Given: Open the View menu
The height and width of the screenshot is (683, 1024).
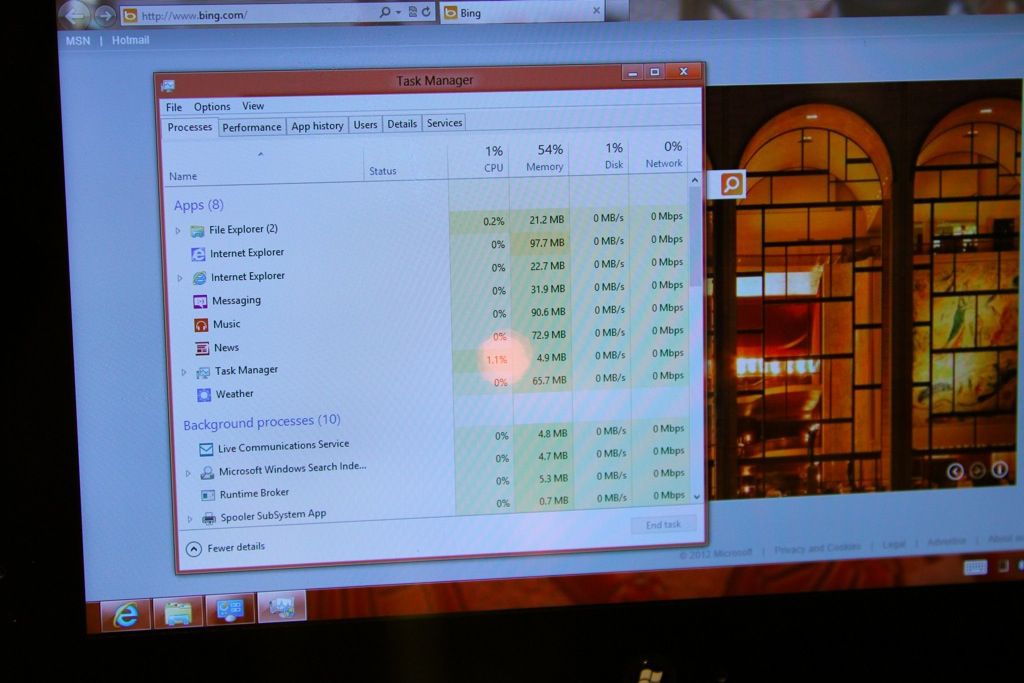Looking at the screenshot, I should 253,106.
